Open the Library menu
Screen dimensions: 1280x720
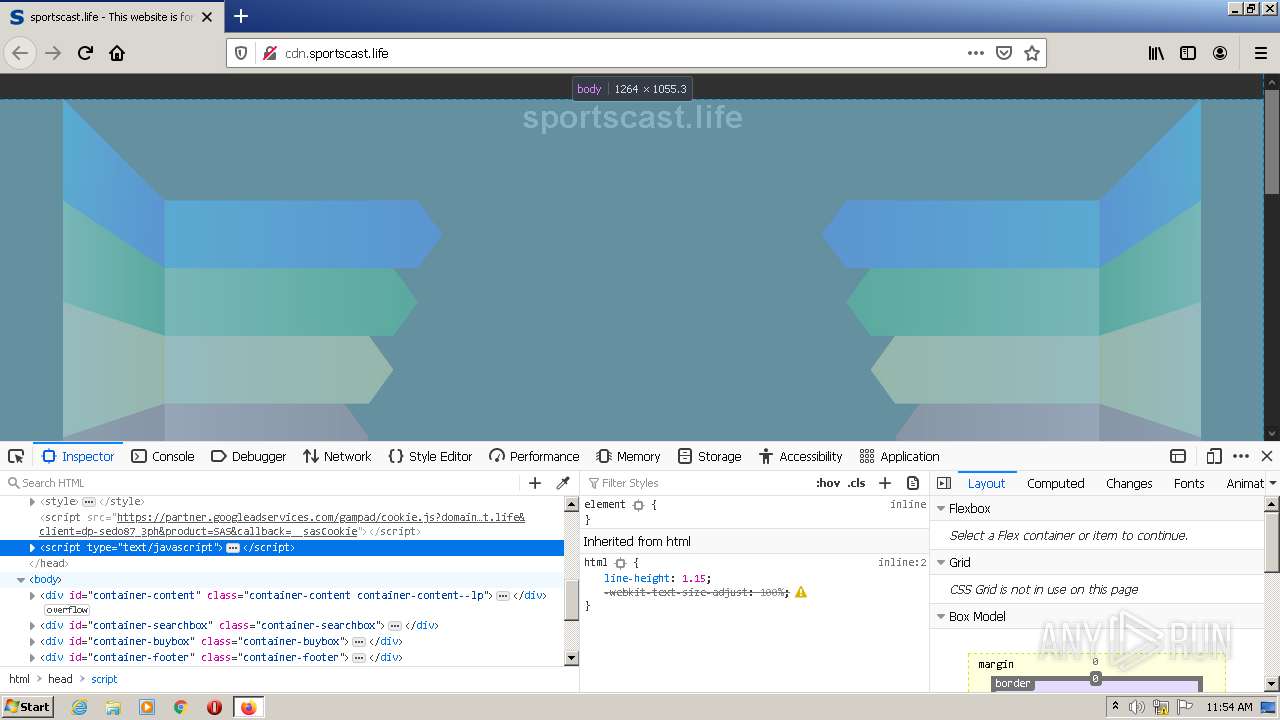[1156, 53]
